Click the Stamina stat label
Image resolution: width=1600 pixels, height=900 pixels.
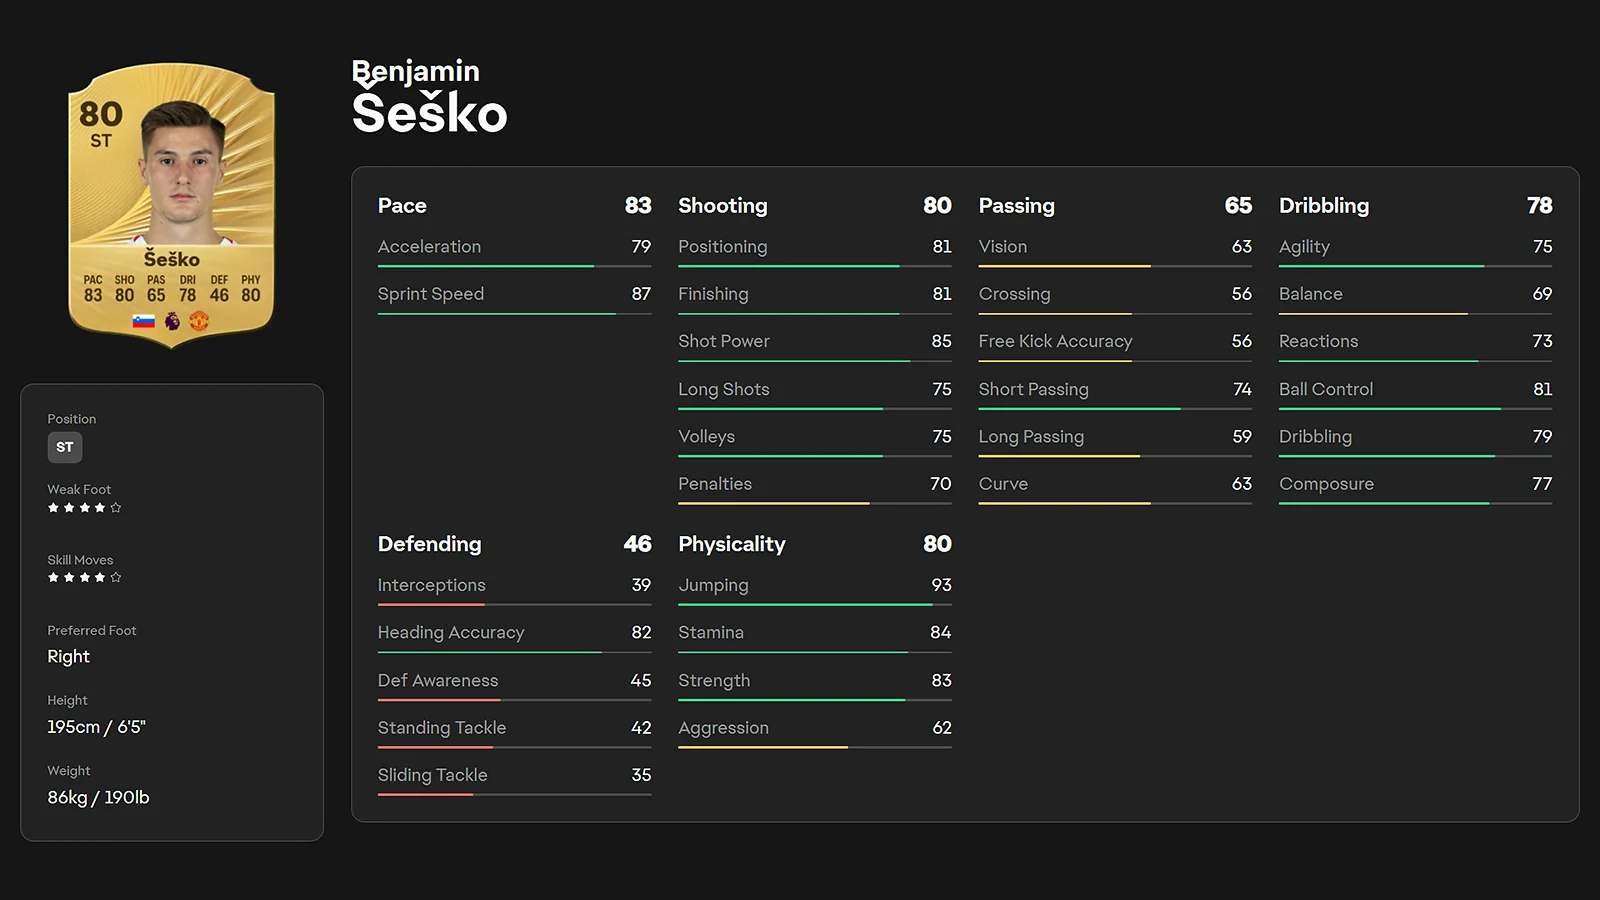tap(711, 633)
